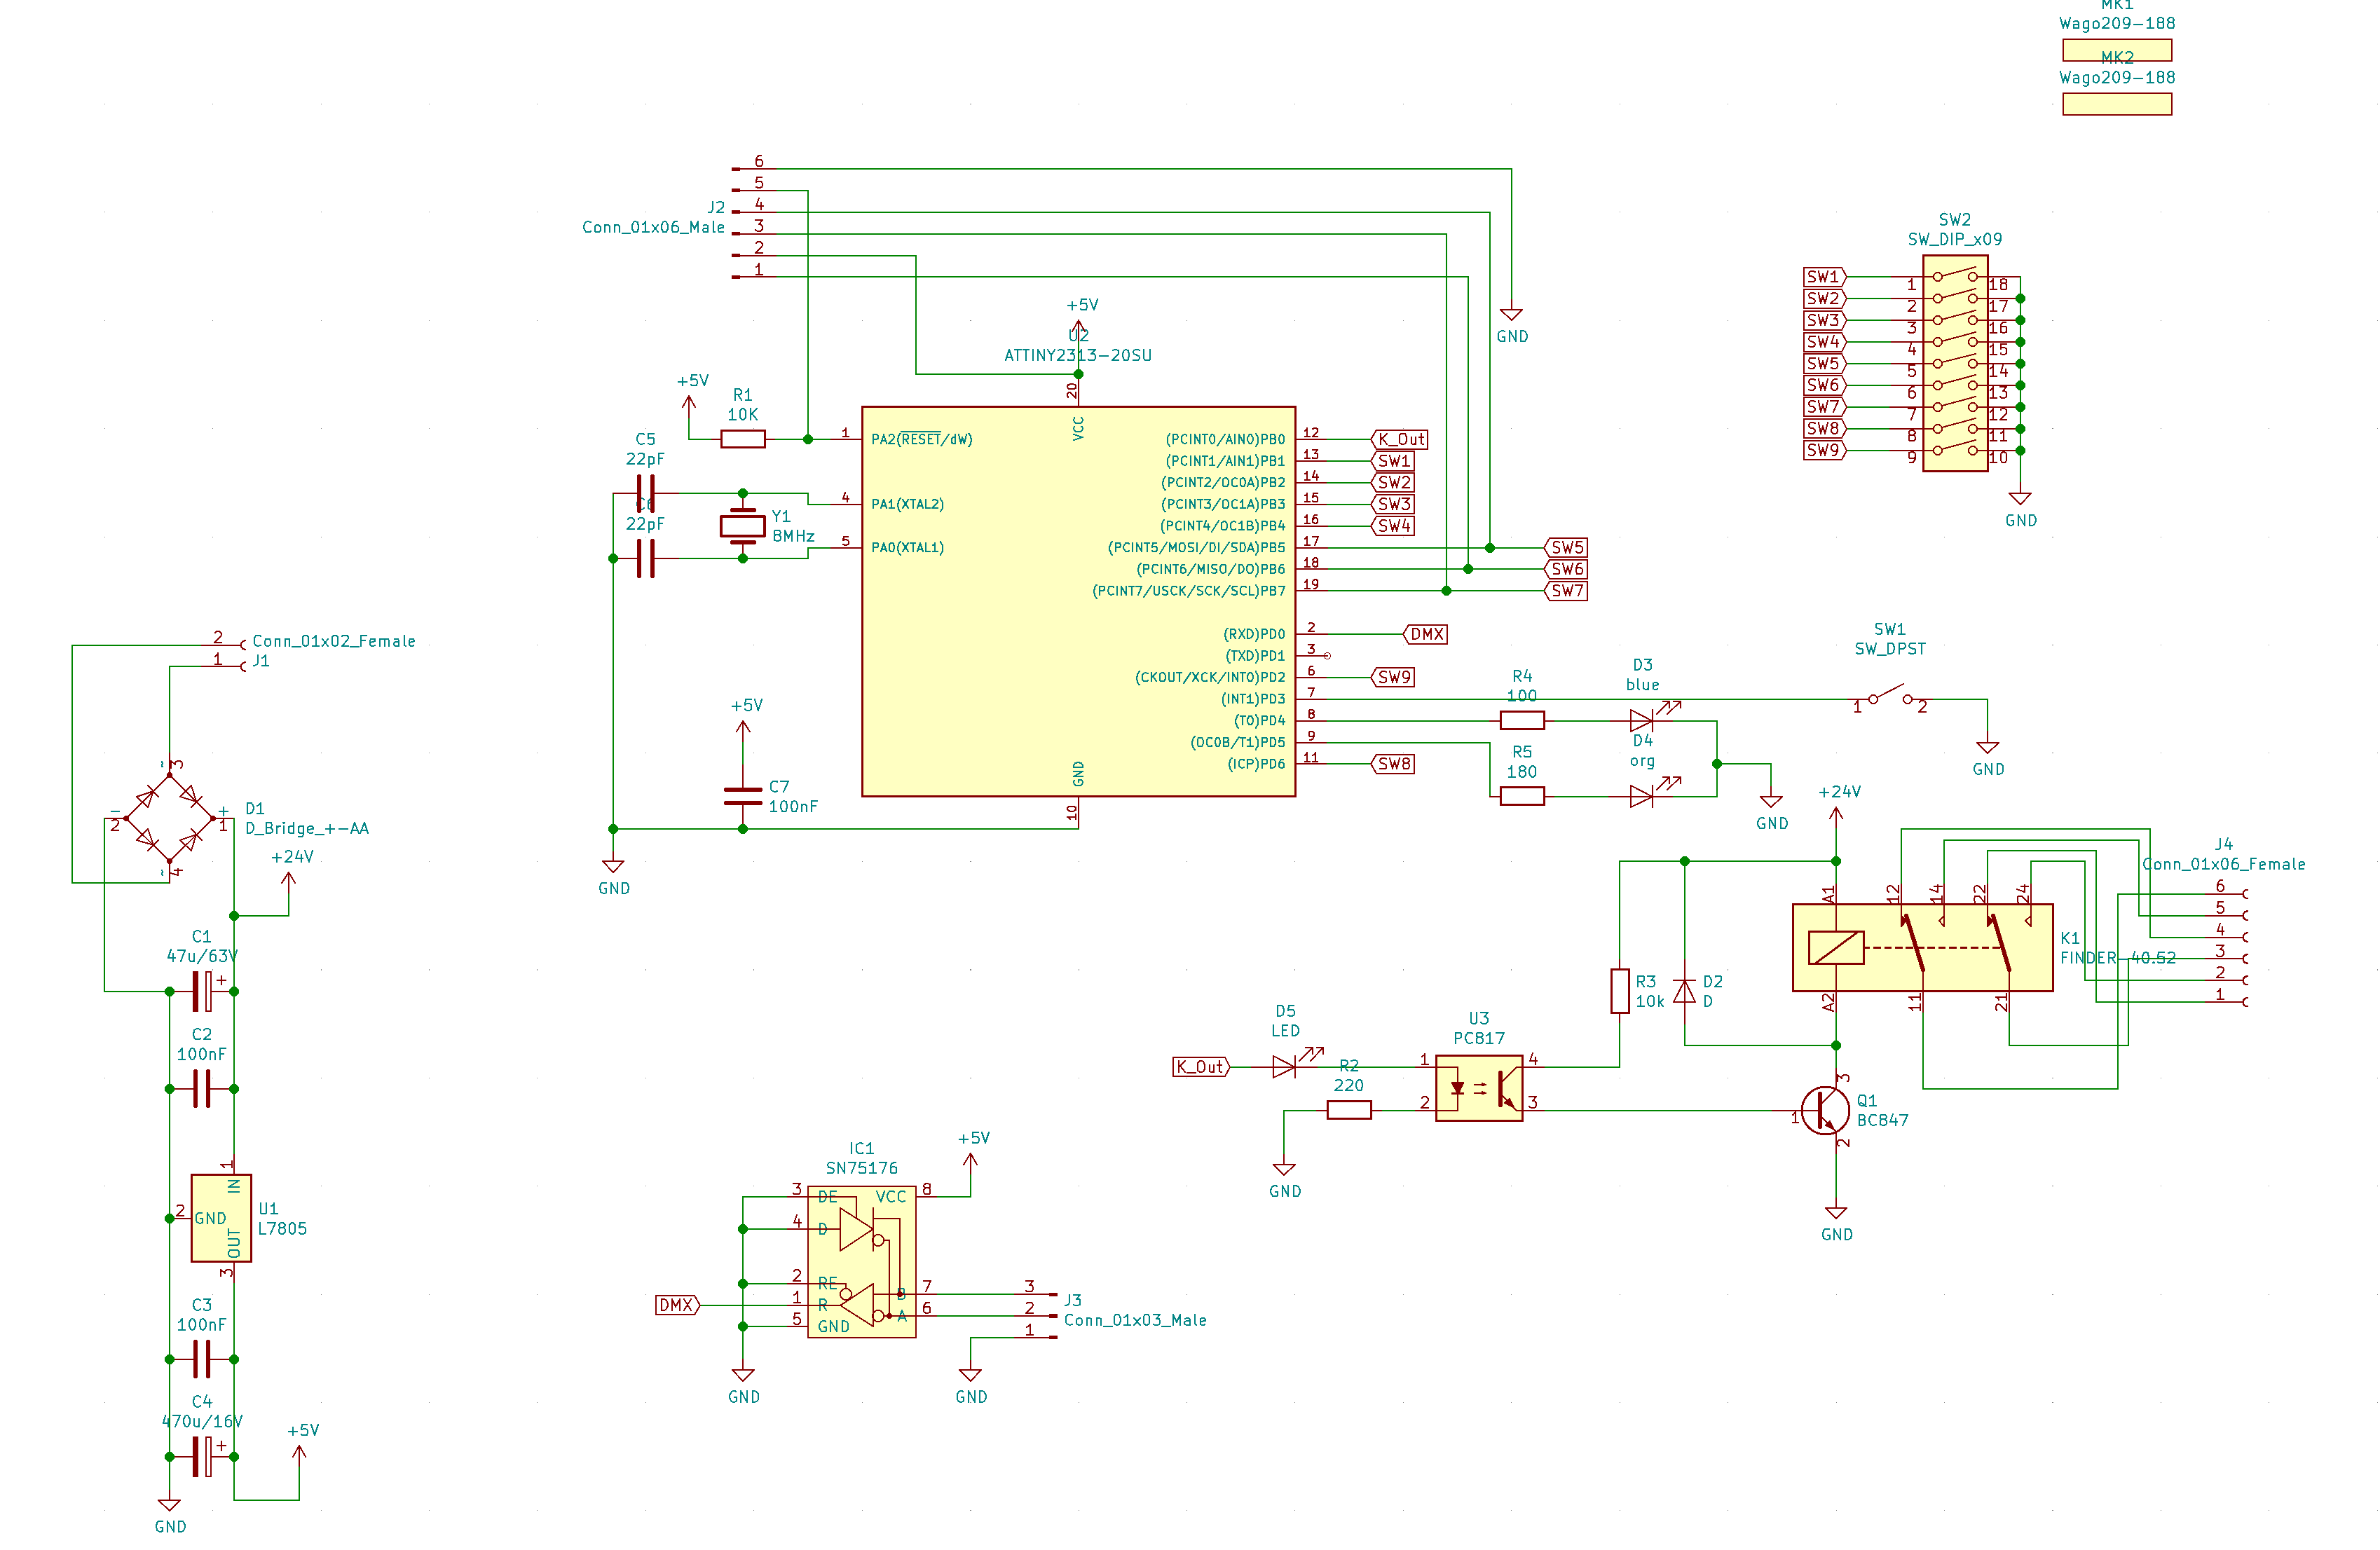Click the R2 220 resistor symbol
This screenshot has height=1550, width=2380.
[1349, 1109]
